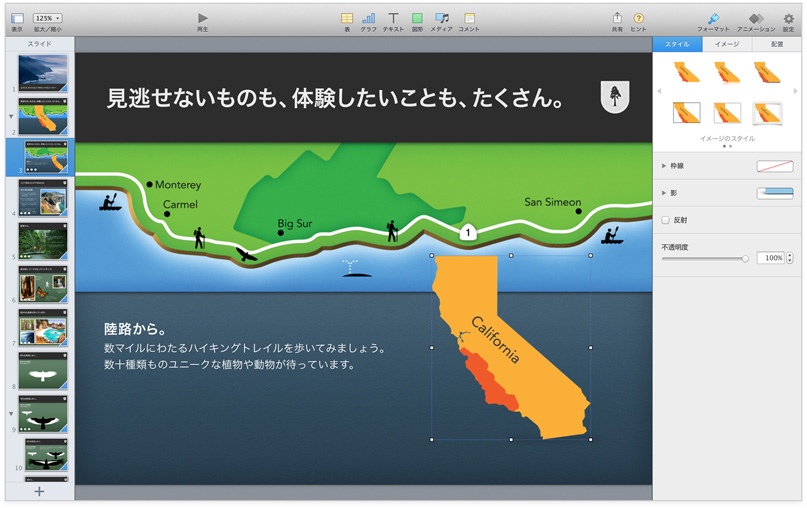Click the 再生 play button
Screen dimensions: 807x508
point(203,18)
